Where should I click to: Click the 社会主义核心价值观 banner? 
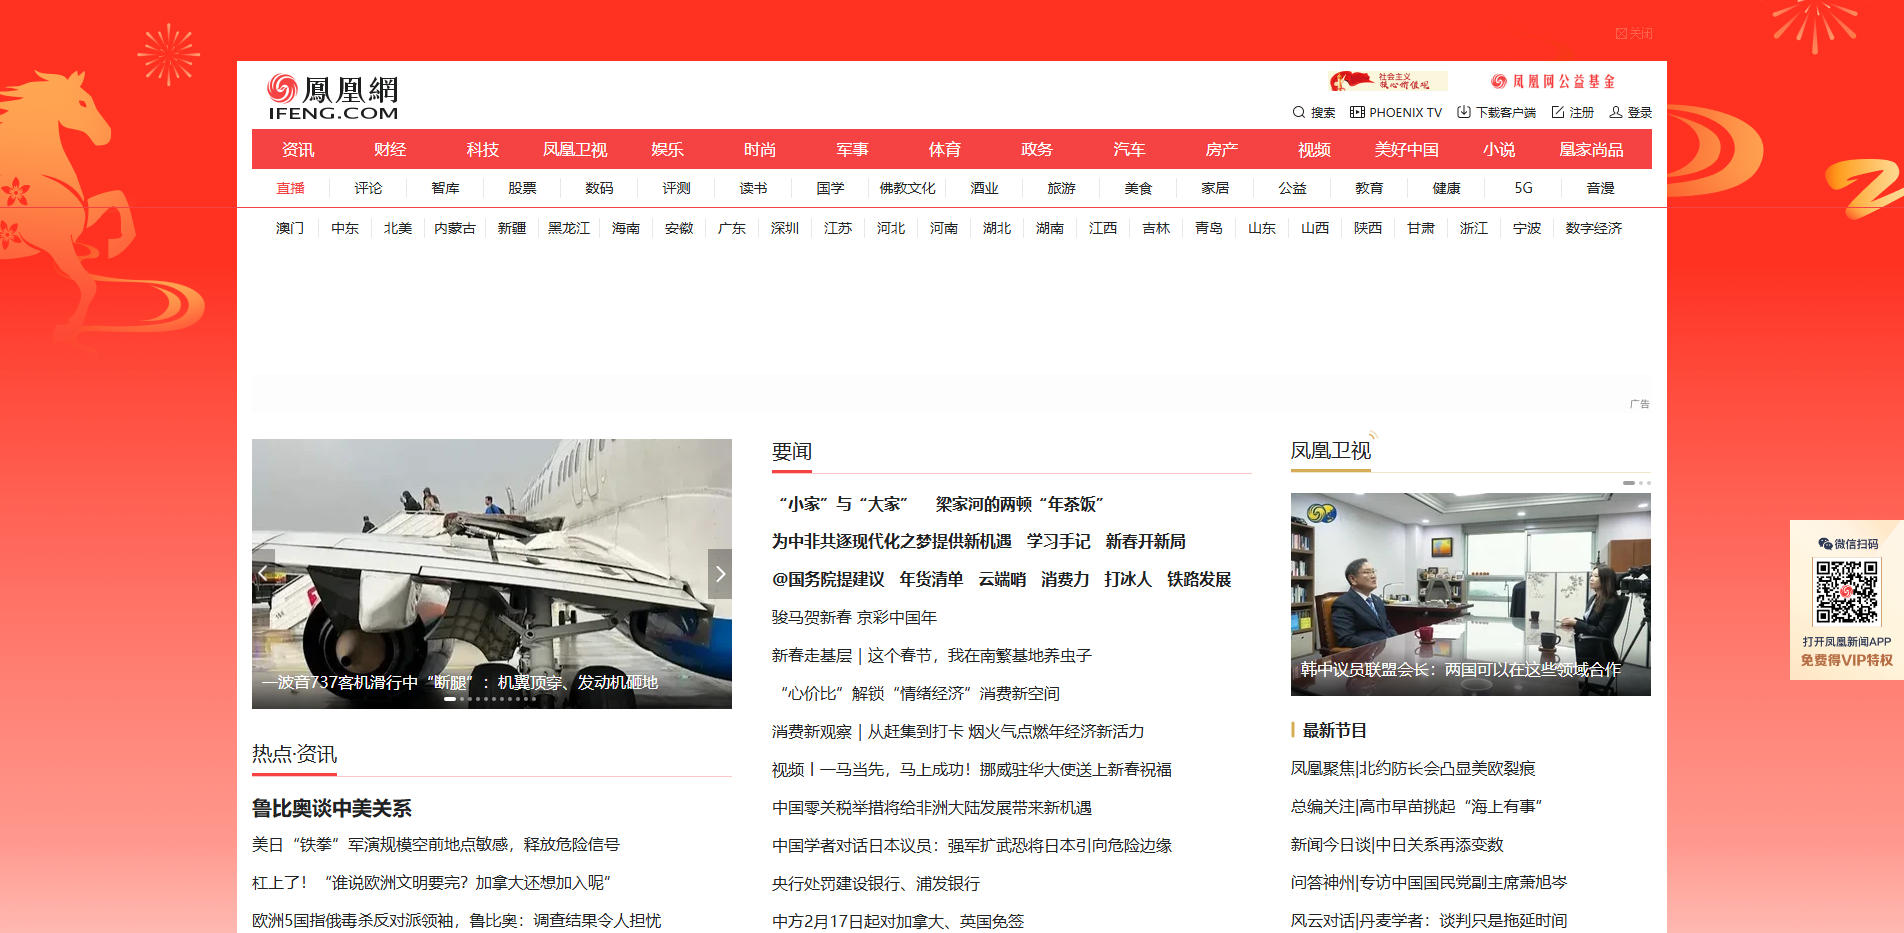[x=1387, y=80]
